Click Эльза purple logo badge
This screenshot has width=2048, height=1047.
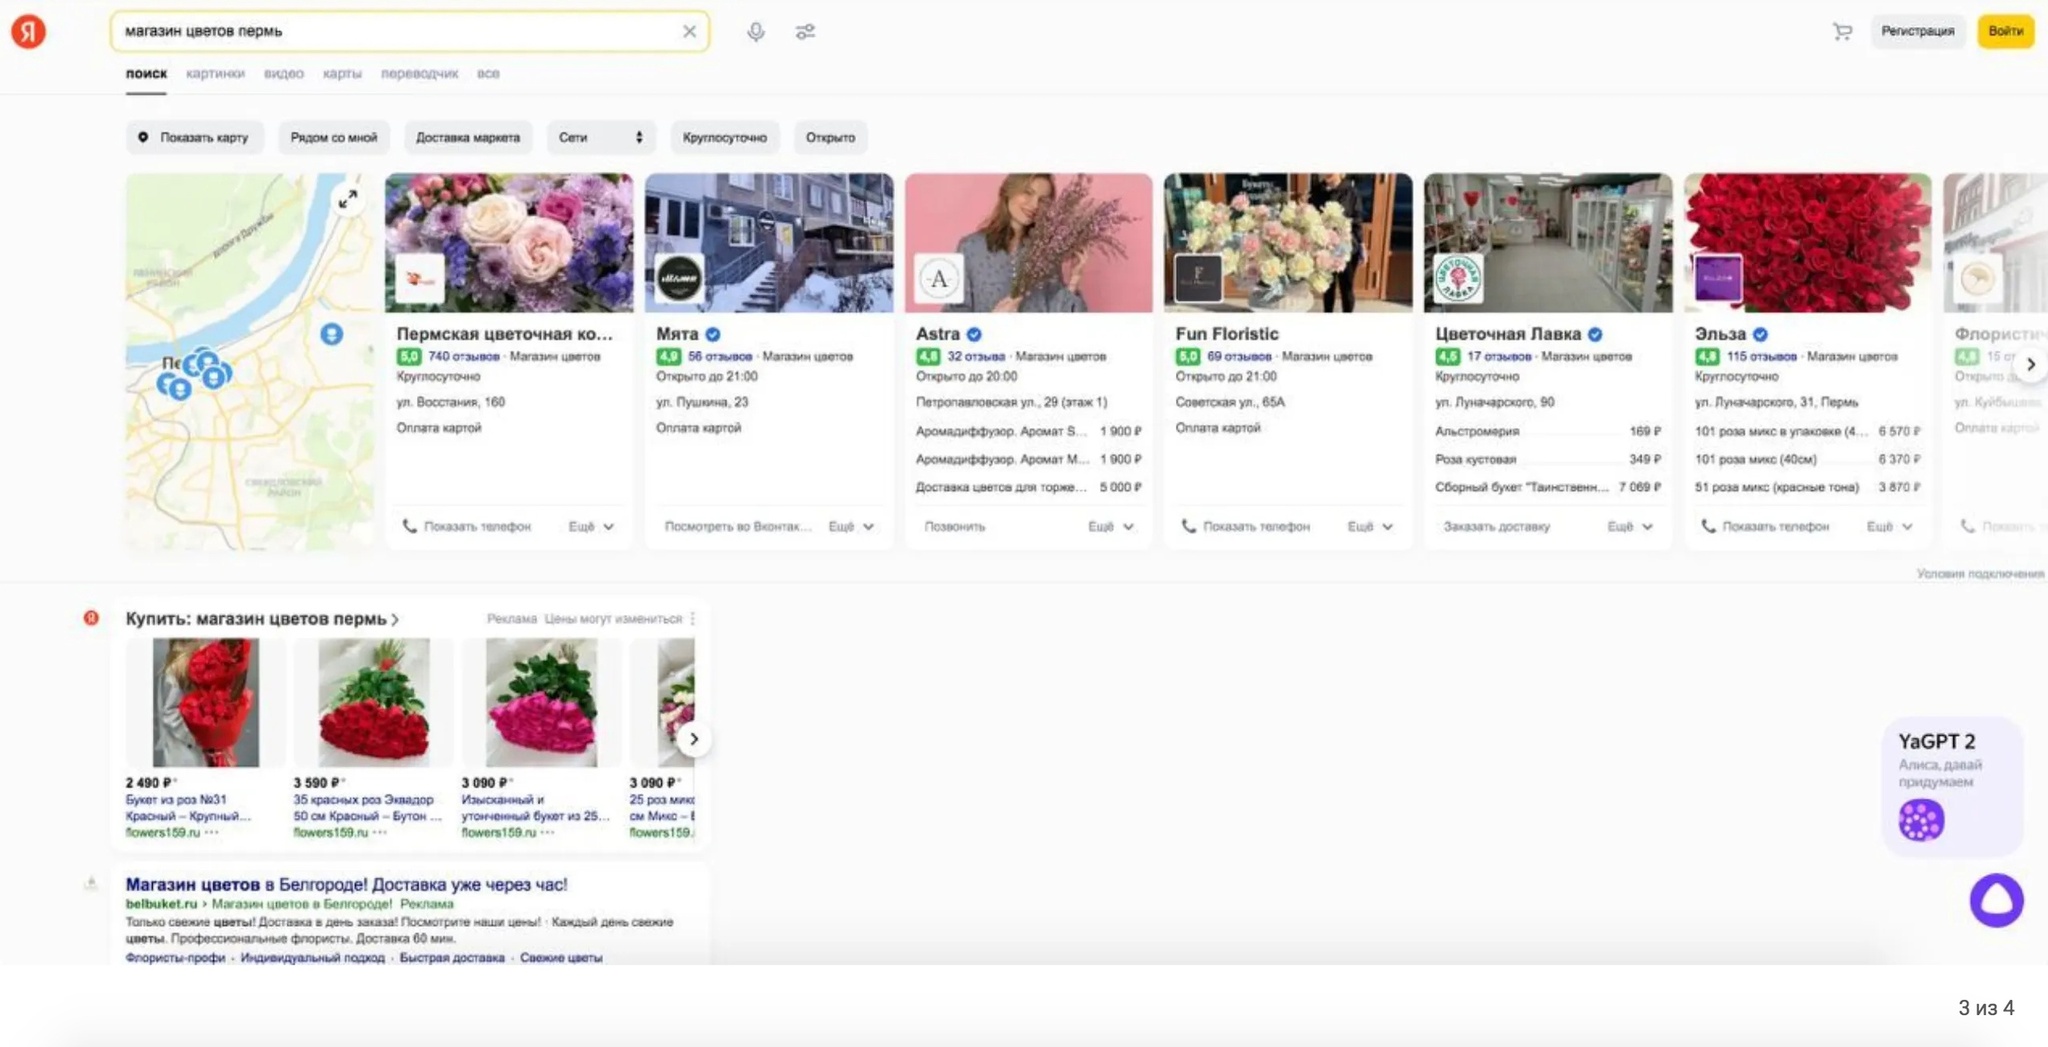1718,278
